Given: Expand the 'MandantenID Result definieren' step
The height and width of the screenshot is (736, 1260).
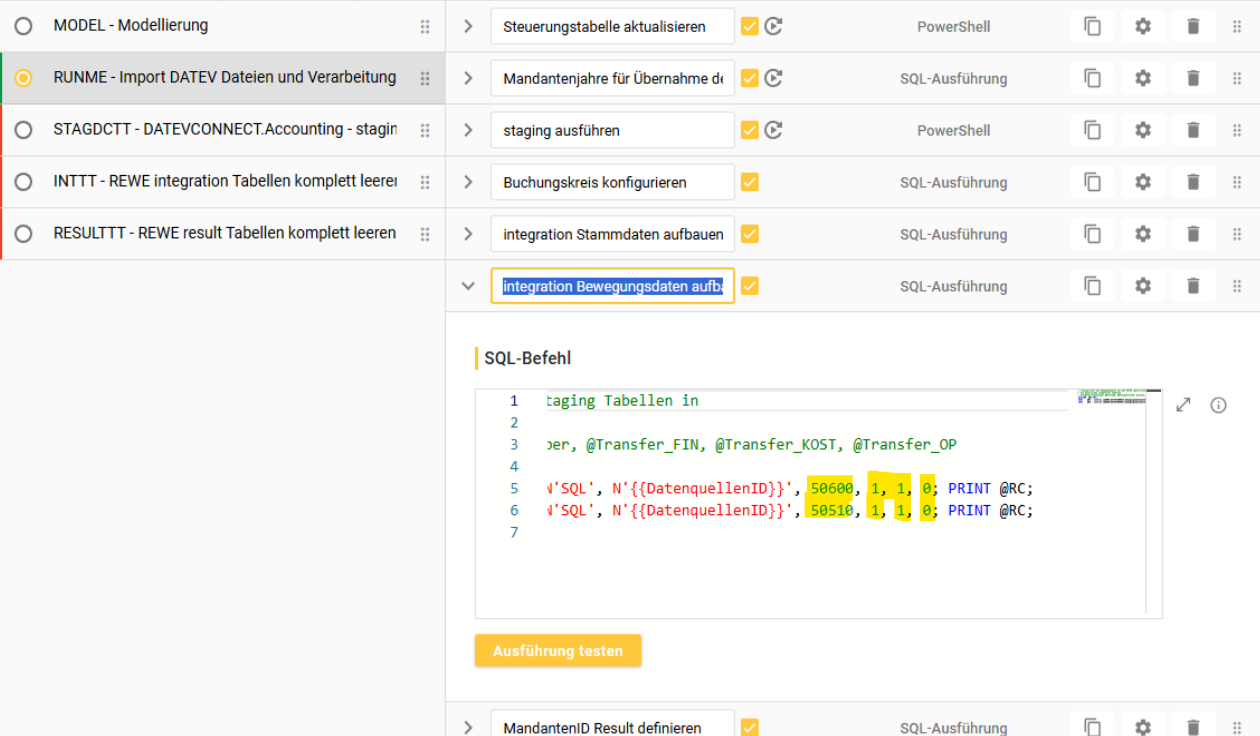Looking at the screenshot, I should point(468,727).
